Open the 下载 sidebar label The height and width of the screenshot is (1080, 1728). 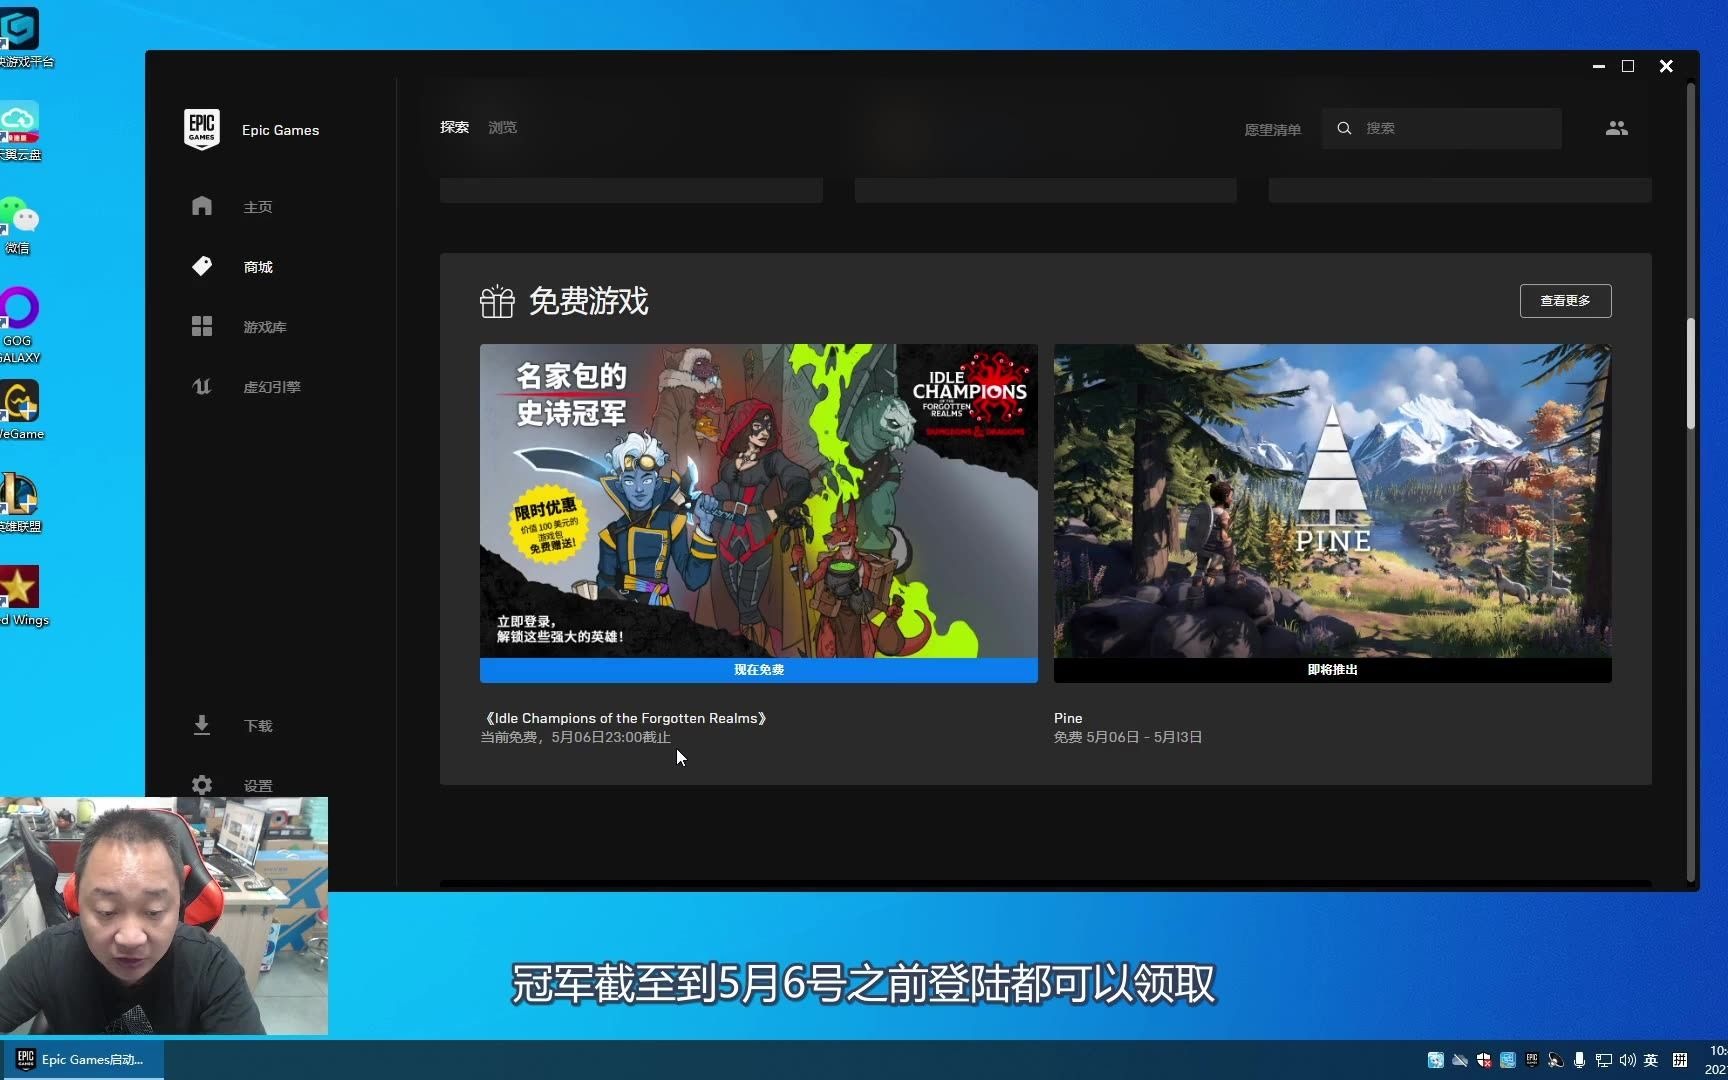point(258,726)
